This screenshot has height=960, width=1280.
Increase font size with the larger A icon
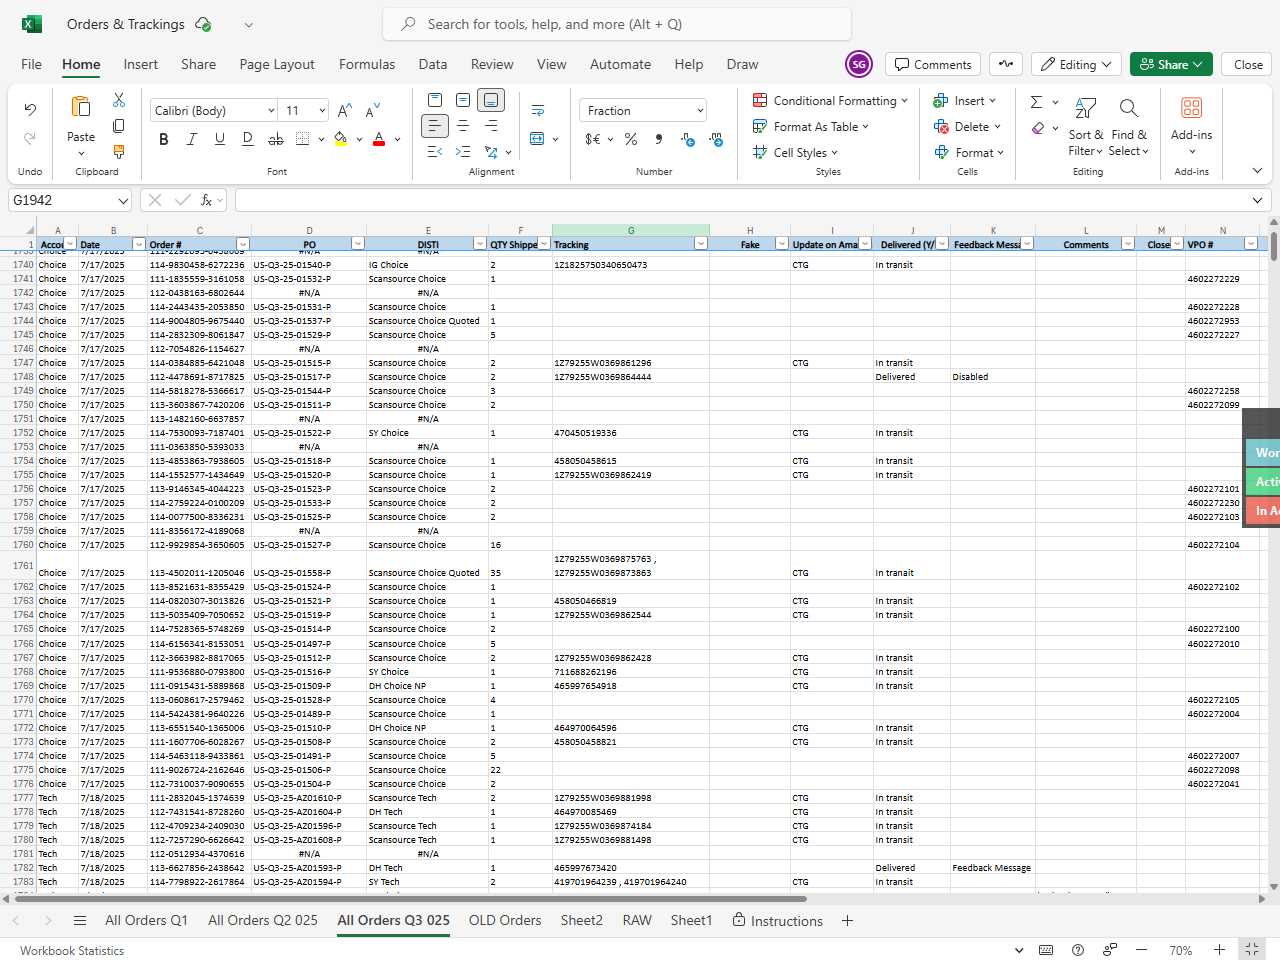[x=344, y=110]
